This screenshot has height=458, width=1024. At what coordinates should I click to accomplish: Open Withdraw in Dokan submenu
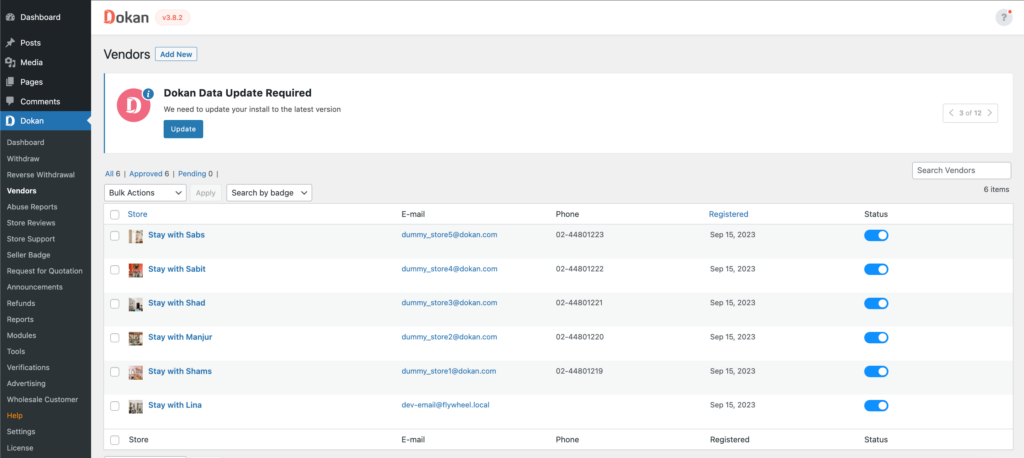23,159
